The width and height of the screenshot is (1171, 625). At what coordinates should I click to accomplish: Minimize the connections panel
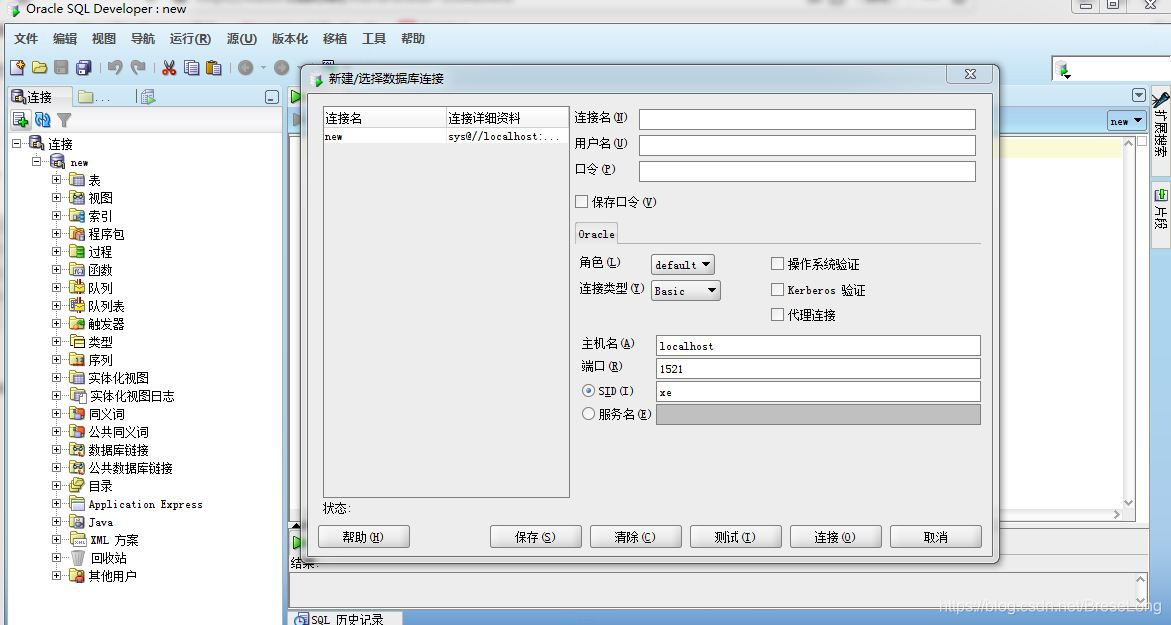pyautogui.click(x=272, y=97)
